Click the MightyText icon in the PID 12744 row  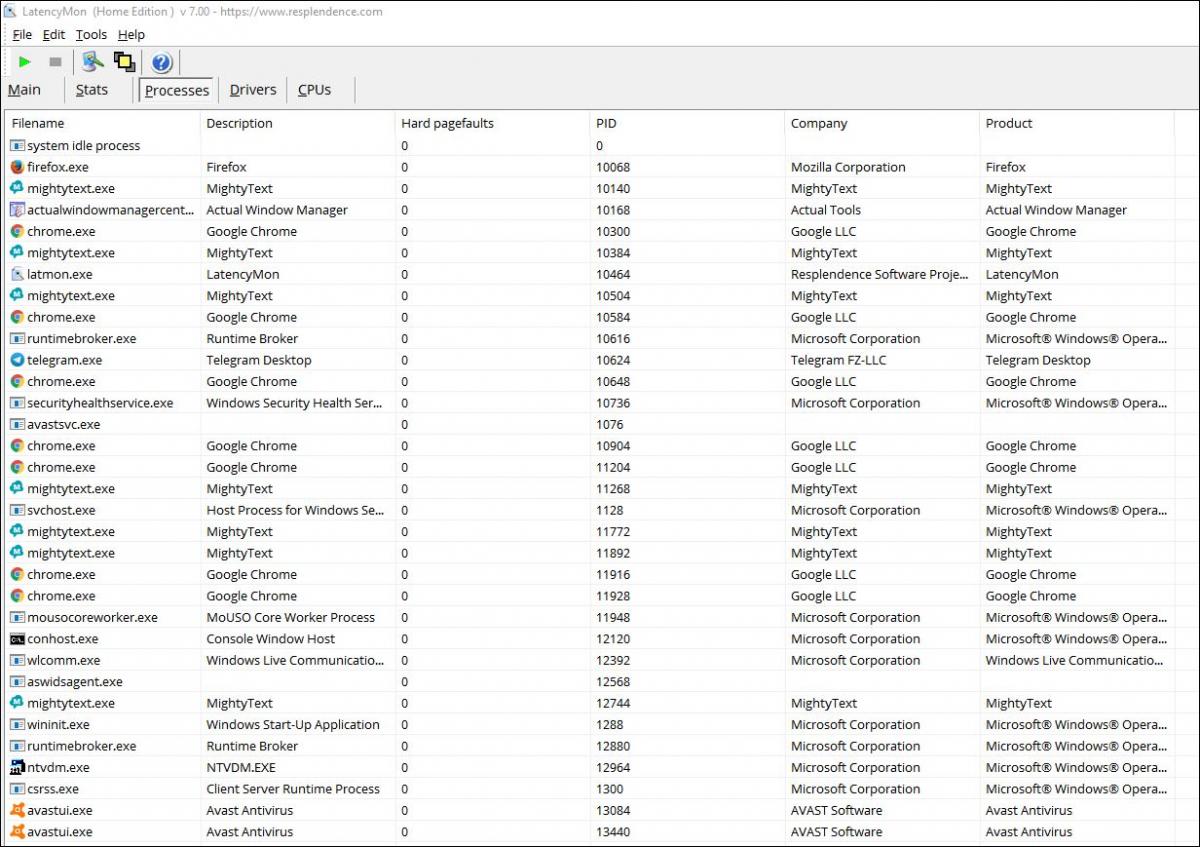point(17,703)
